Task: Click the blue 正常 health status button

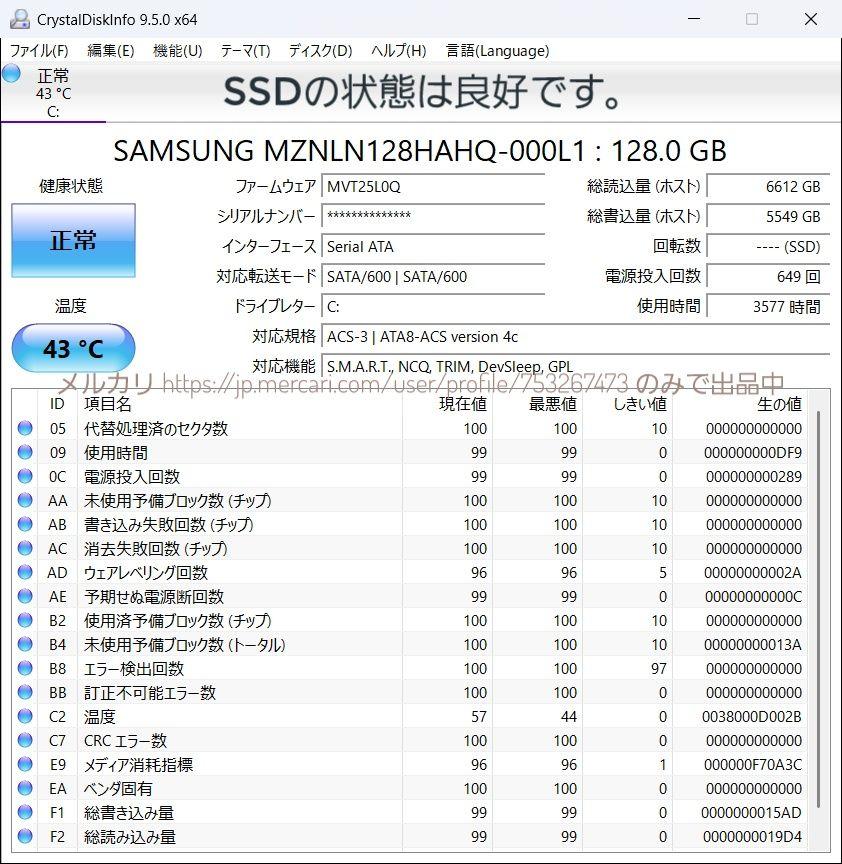Action: [x=73, y=240]
